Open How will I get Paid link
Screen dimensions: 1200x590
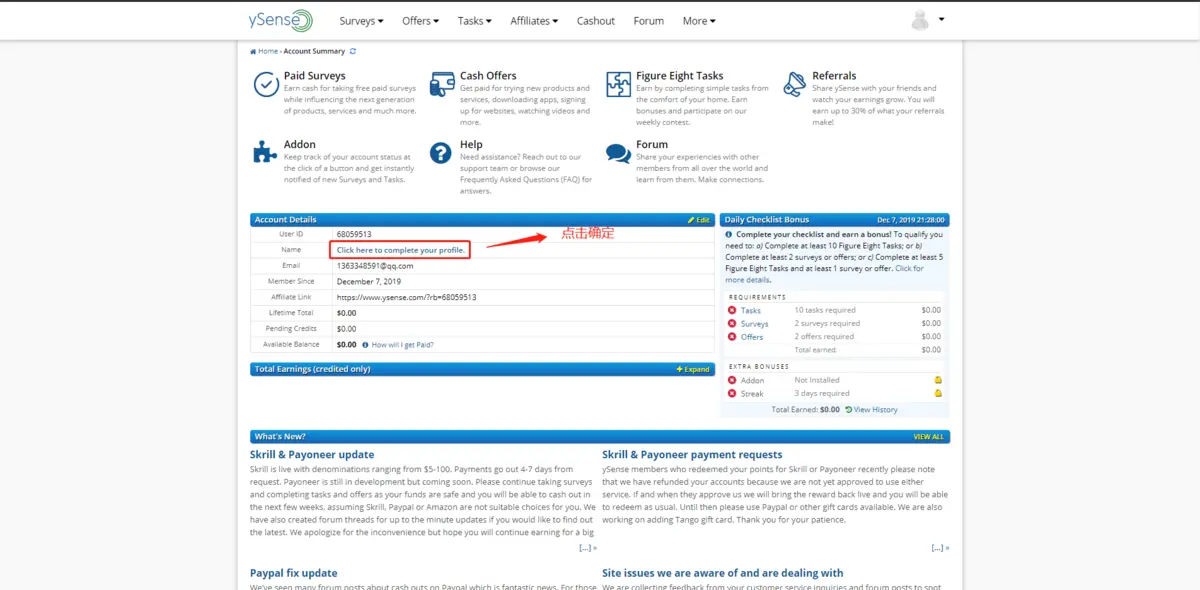[x=403, y=345]
